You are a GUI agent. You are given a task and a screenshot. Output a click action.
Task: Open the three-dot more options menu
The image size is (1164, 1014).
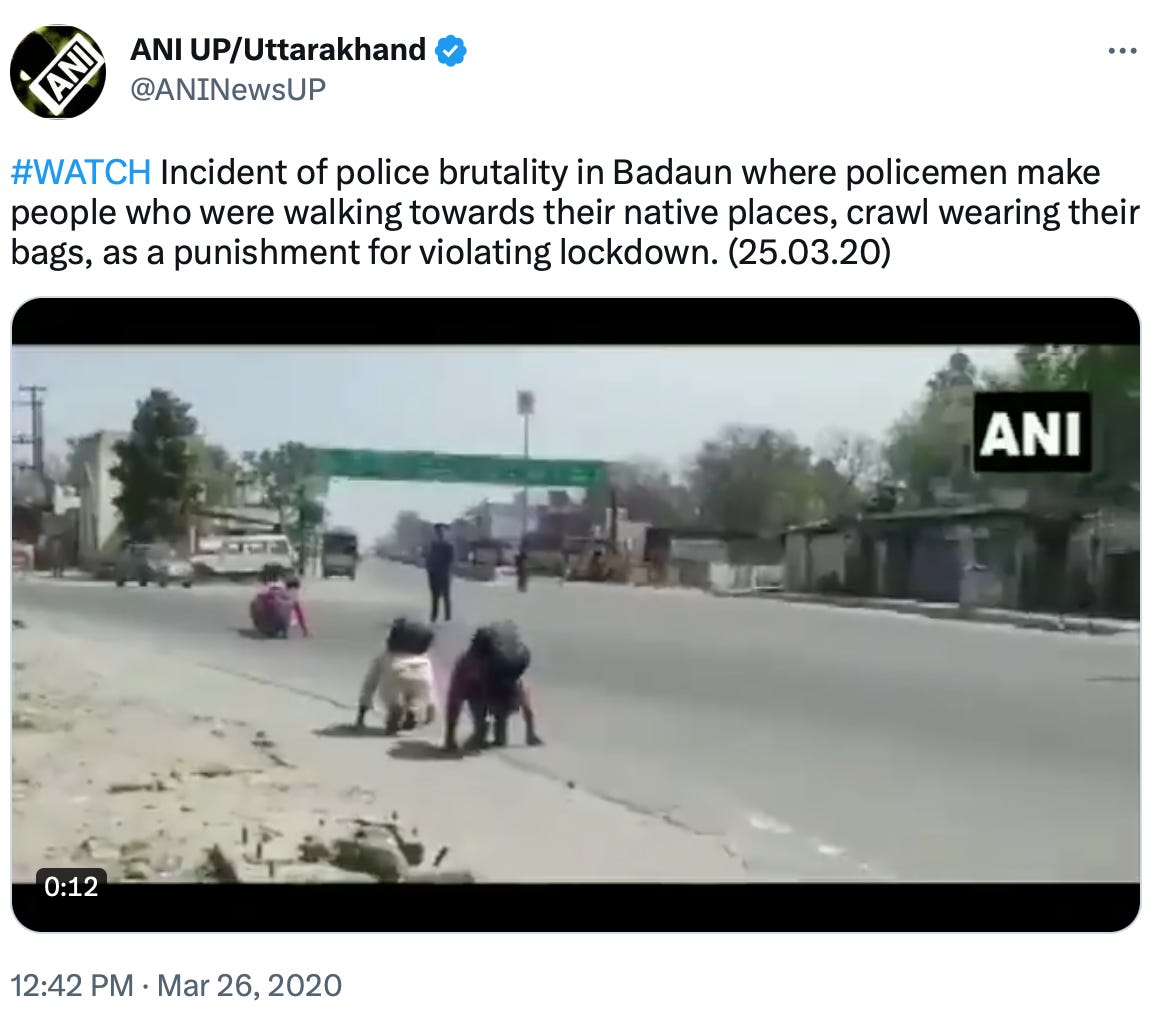point(1122,51)
